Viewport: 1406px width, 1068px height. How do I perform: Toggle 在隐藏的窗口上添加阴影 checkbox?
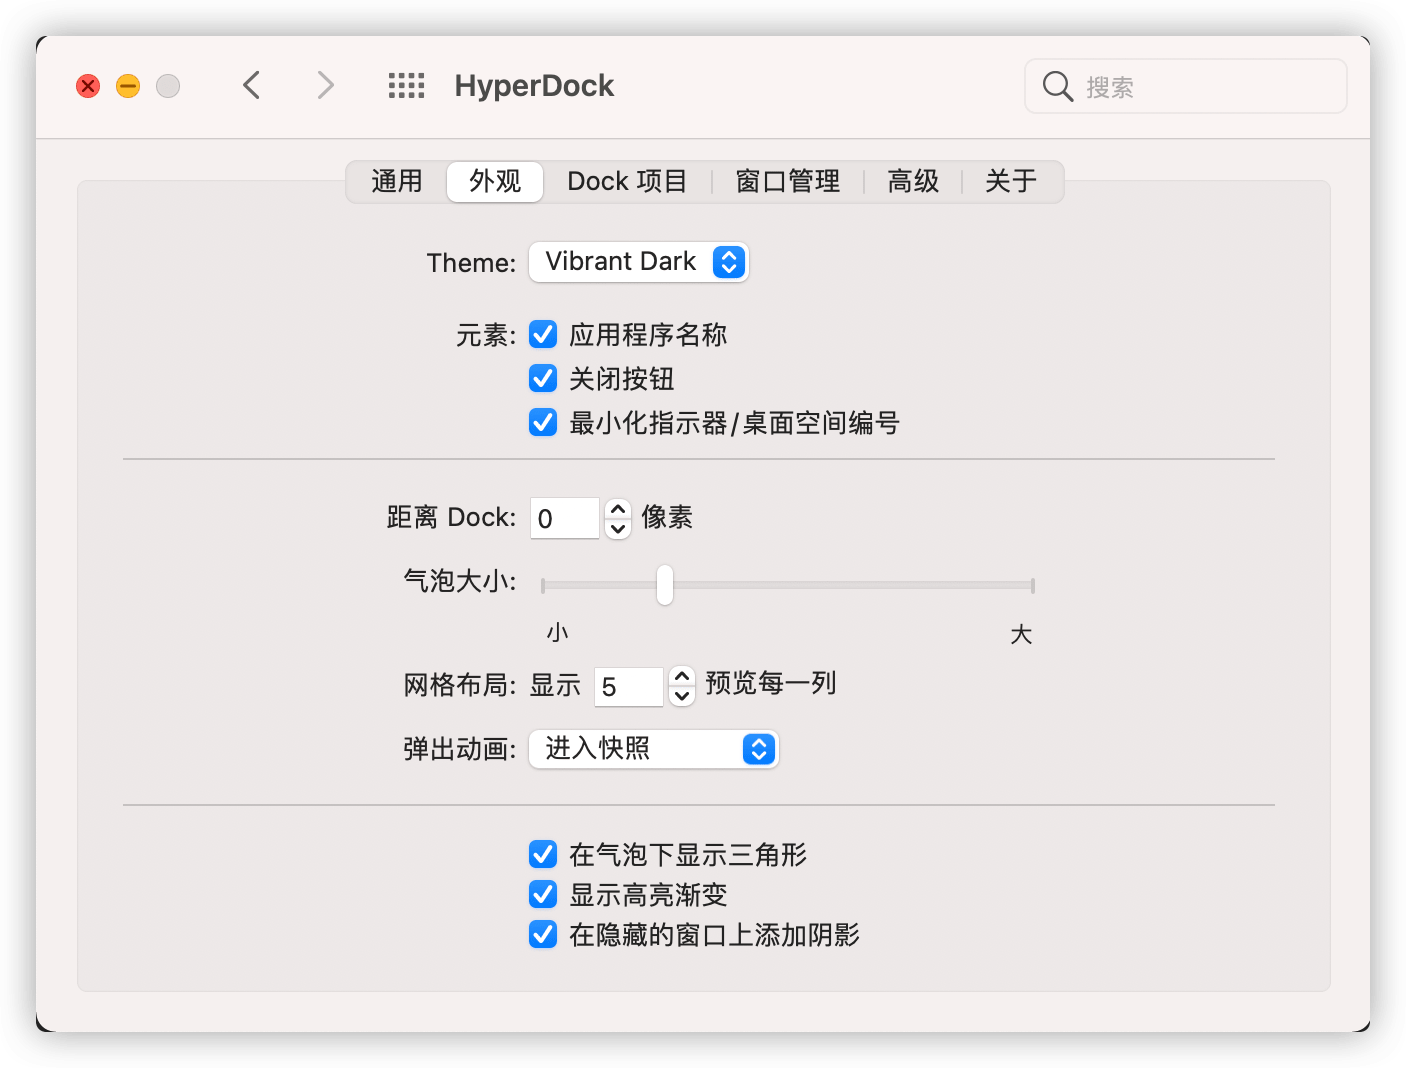click(543, 934)
